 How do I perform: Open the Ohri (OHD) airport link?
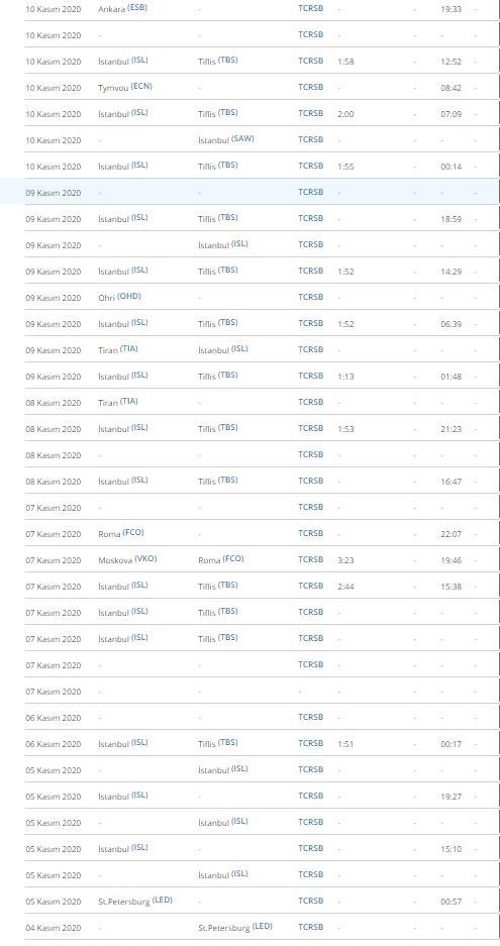coord(119,297)
